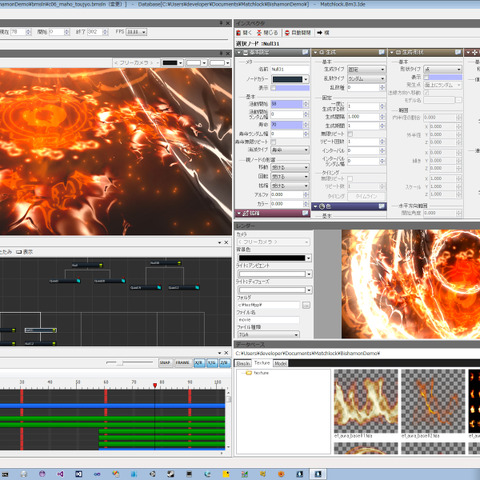Toggle the 表示 checkbox in the generation shape panel
Screen dimensions: 480x480
(426, 77)
